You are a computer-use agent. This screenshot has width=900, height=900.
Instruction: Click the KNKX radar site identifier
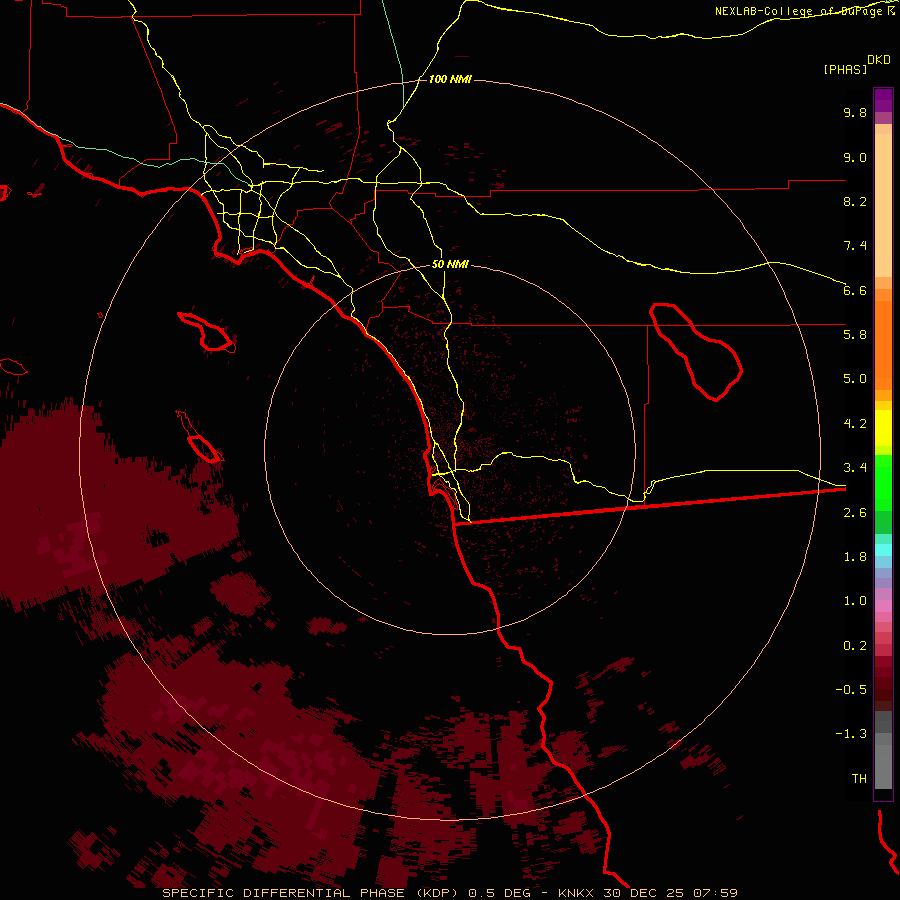point(575,893)
